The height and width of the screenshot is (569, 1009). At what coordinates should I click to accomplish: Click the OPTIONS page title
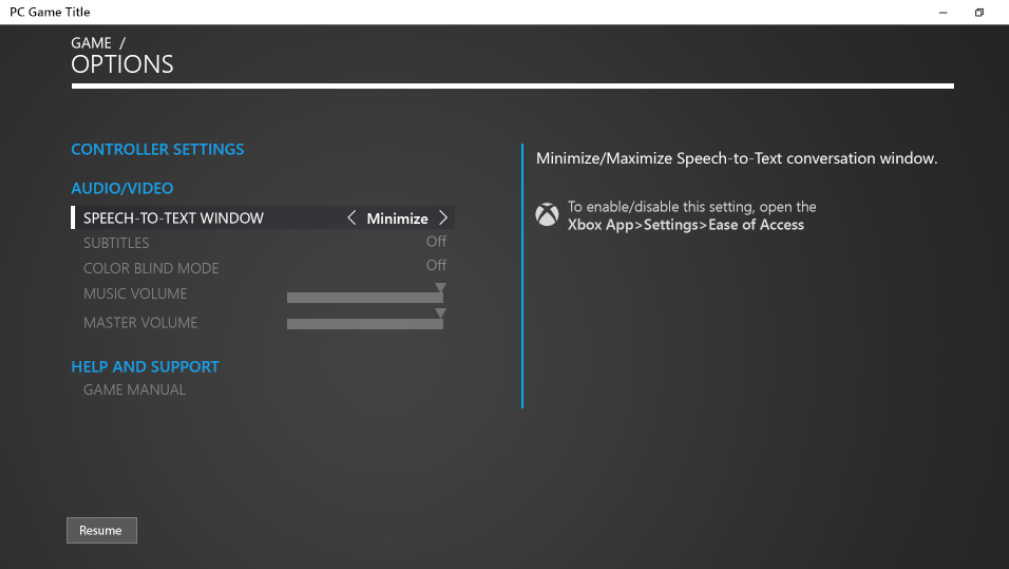tap(122, 64)
